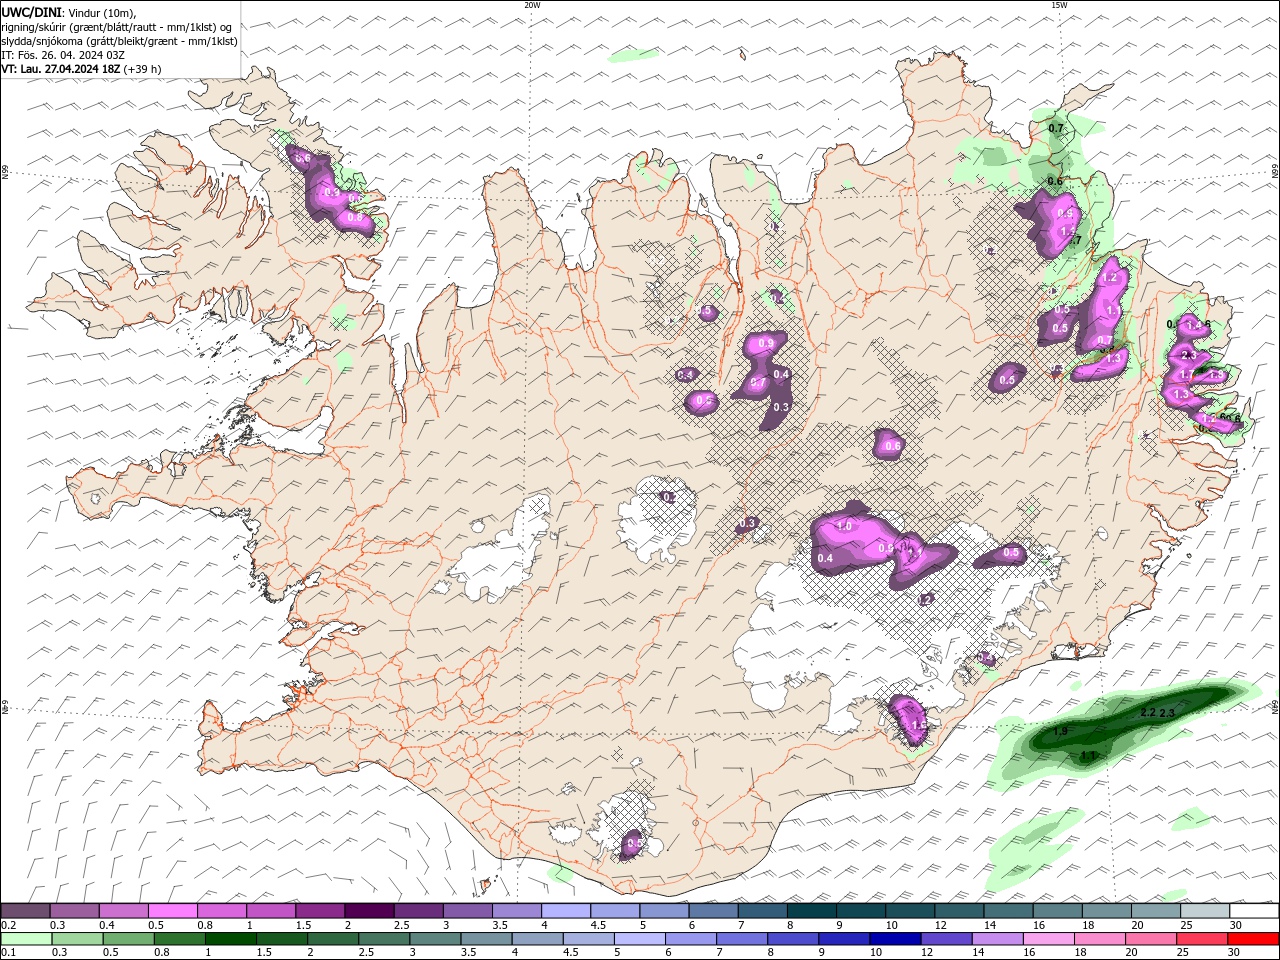Viewport: 1280px width, 960px height.
Task: Pick rain-scale swatch between 0.8 and 1
Action: click(179, 939)
